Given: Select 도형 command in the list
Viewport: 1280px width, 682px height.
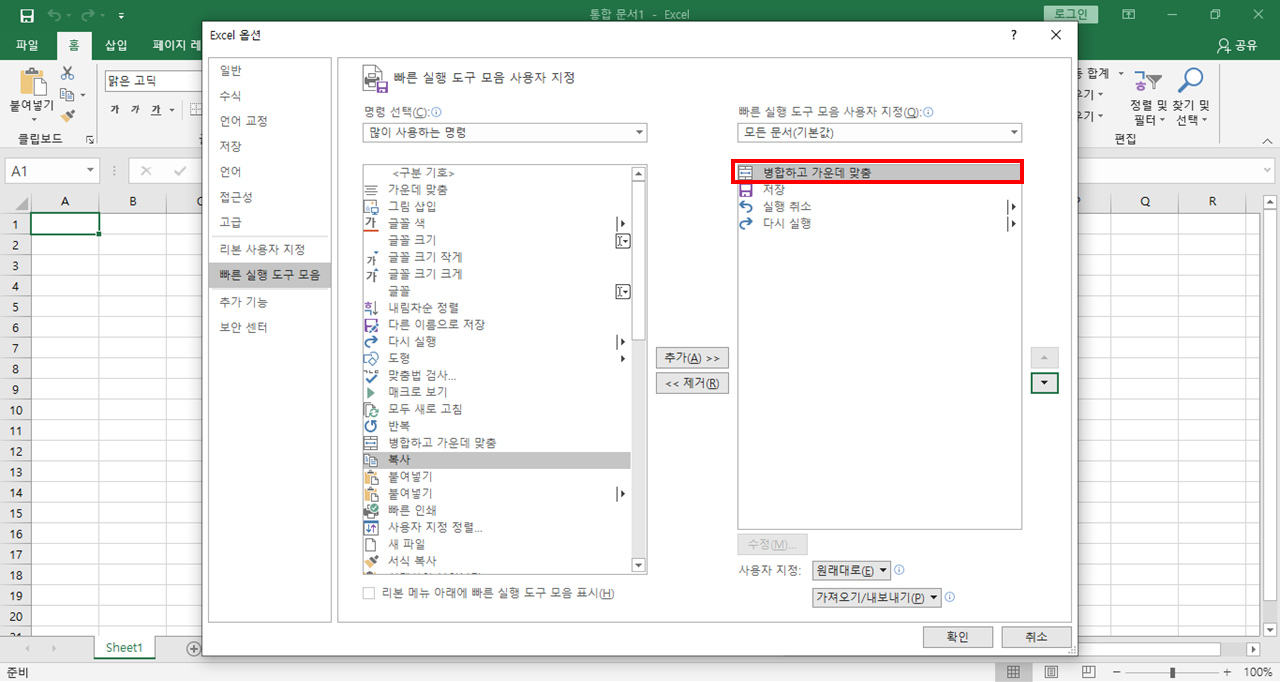Looking at the screenshot, I should click(496, 359).
